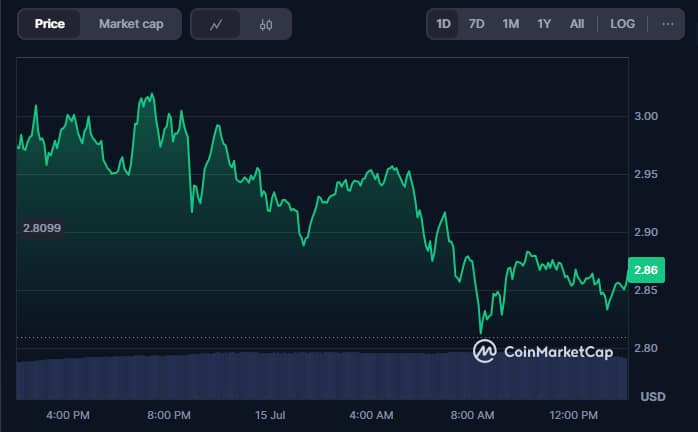Click the volume bars area below chart
This screenshot has width=698, height=432.
[322, 376]
